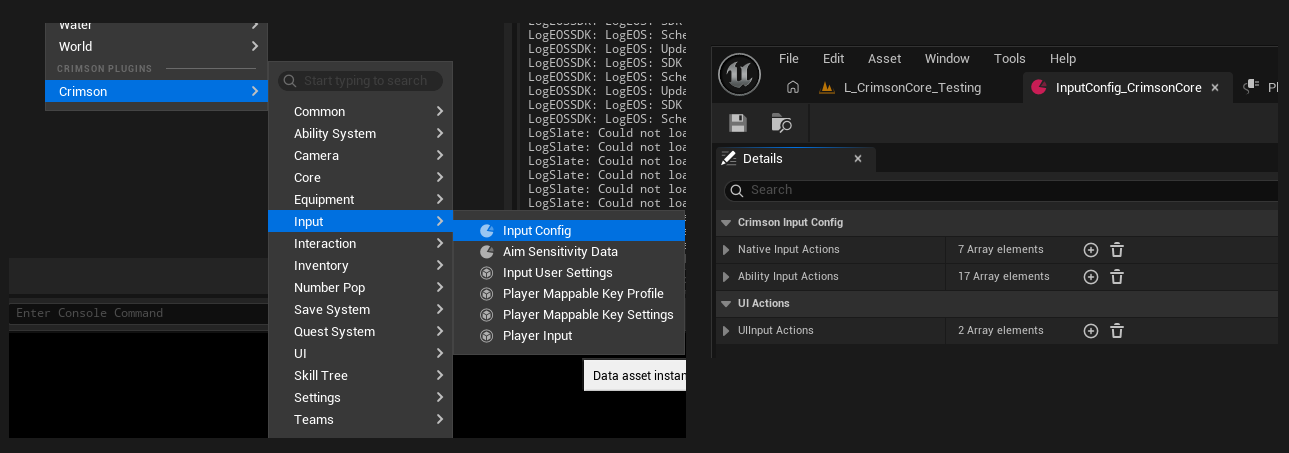Select the InputConfig_CrimsonCore tab
The image size is (1289, 453).
point(1128,87)
